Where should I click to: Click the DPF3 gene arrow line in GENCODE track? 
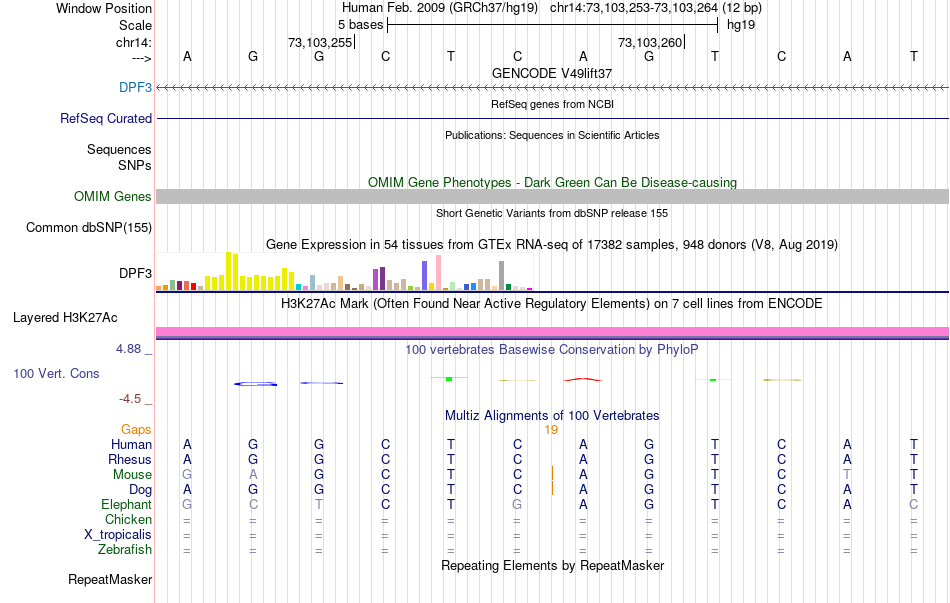coord(553,88)
